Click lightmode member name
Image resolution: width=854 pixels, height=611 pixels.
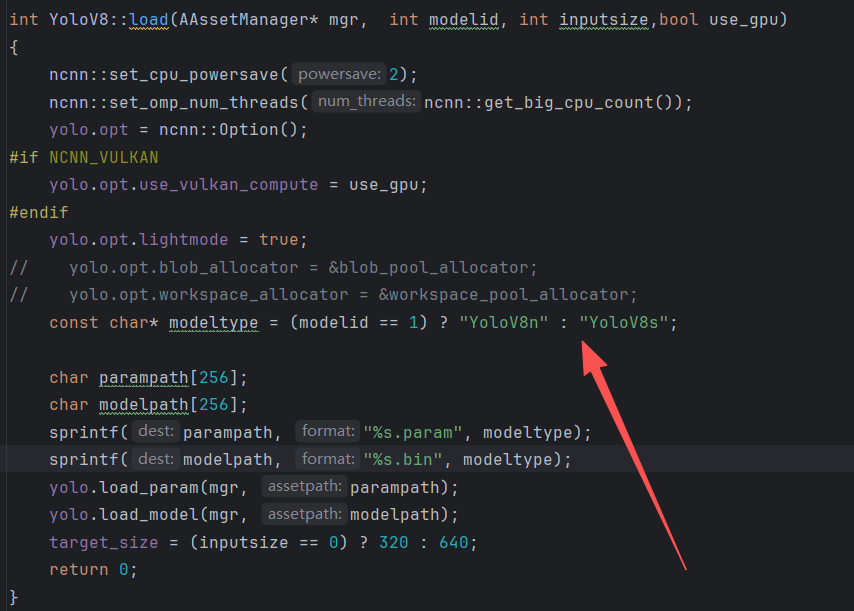click(x=184, y=240)
